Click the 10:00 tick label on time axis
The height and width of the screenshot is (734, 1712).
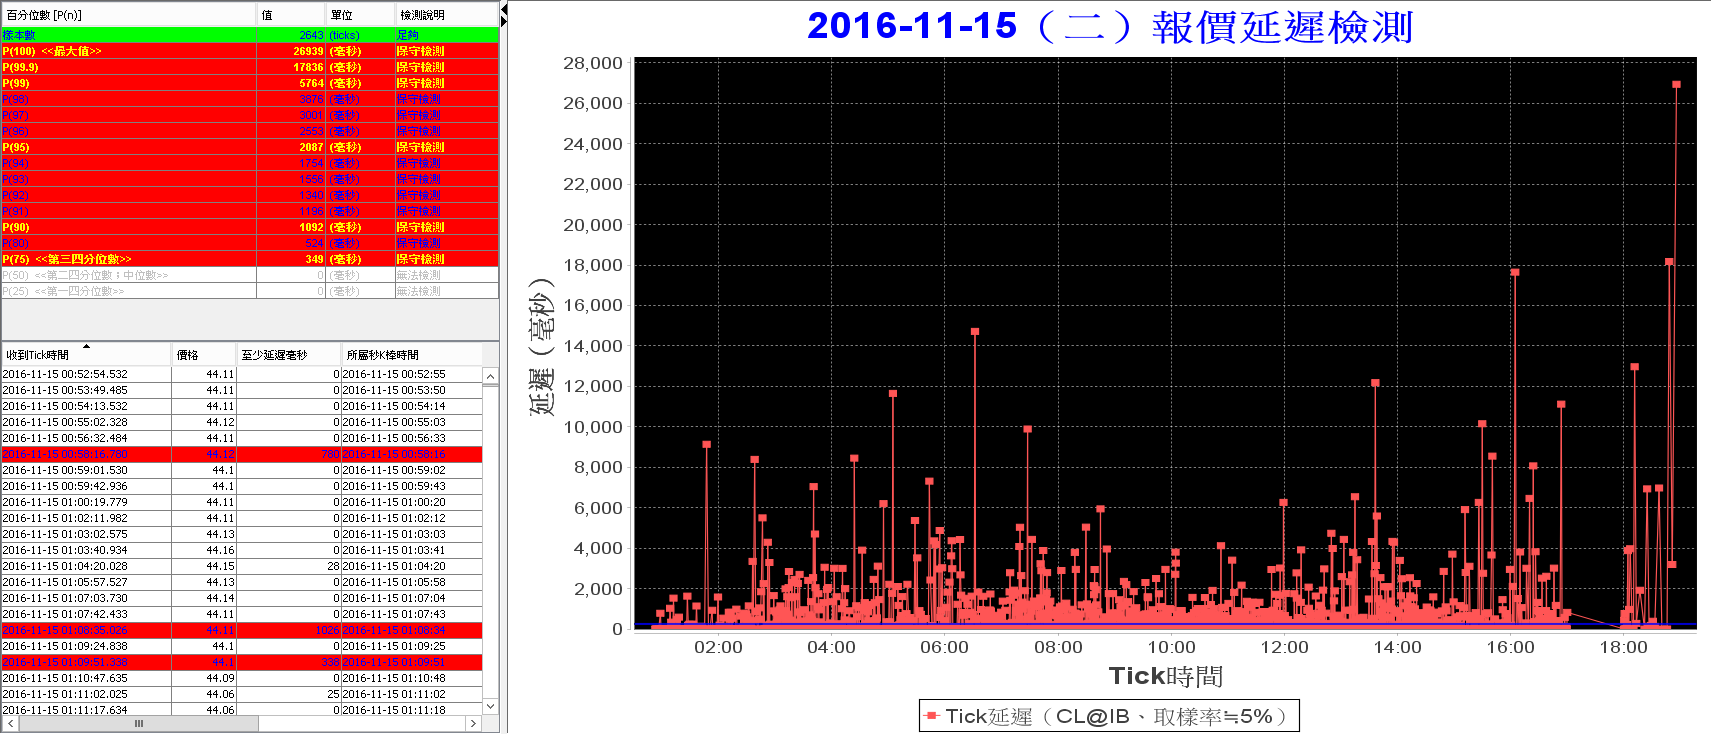[1171, 647]
